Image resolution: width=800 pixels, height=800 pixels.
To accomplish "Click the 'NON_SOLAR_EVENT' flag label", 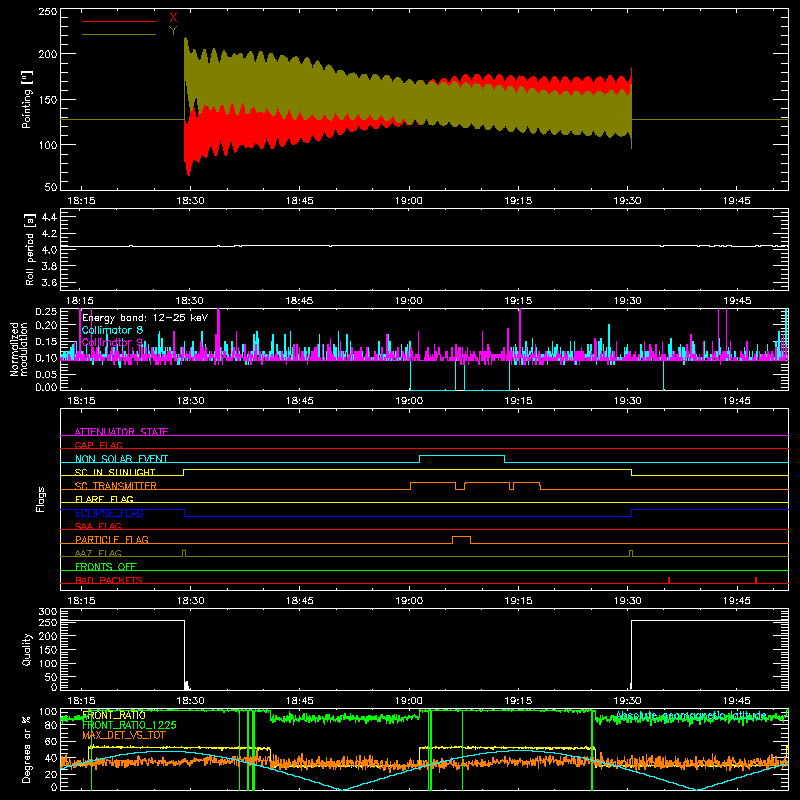I will pyautogui.click(x=121, y=459).
